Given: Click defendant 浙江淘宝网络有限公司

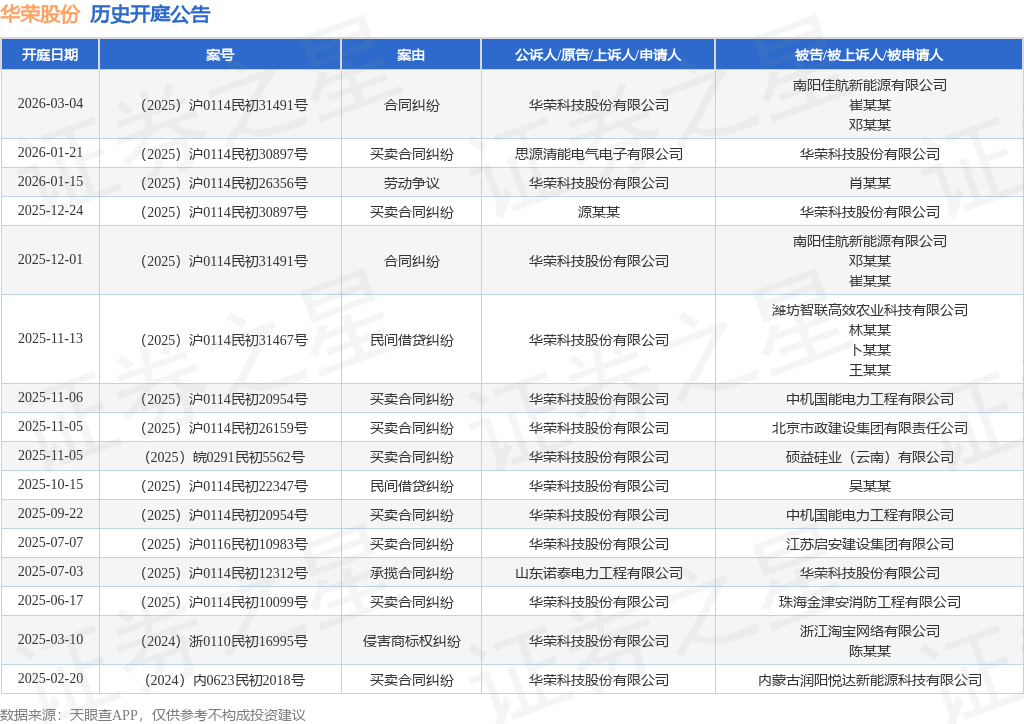Looking at the screenshot, I should point(870,631).
